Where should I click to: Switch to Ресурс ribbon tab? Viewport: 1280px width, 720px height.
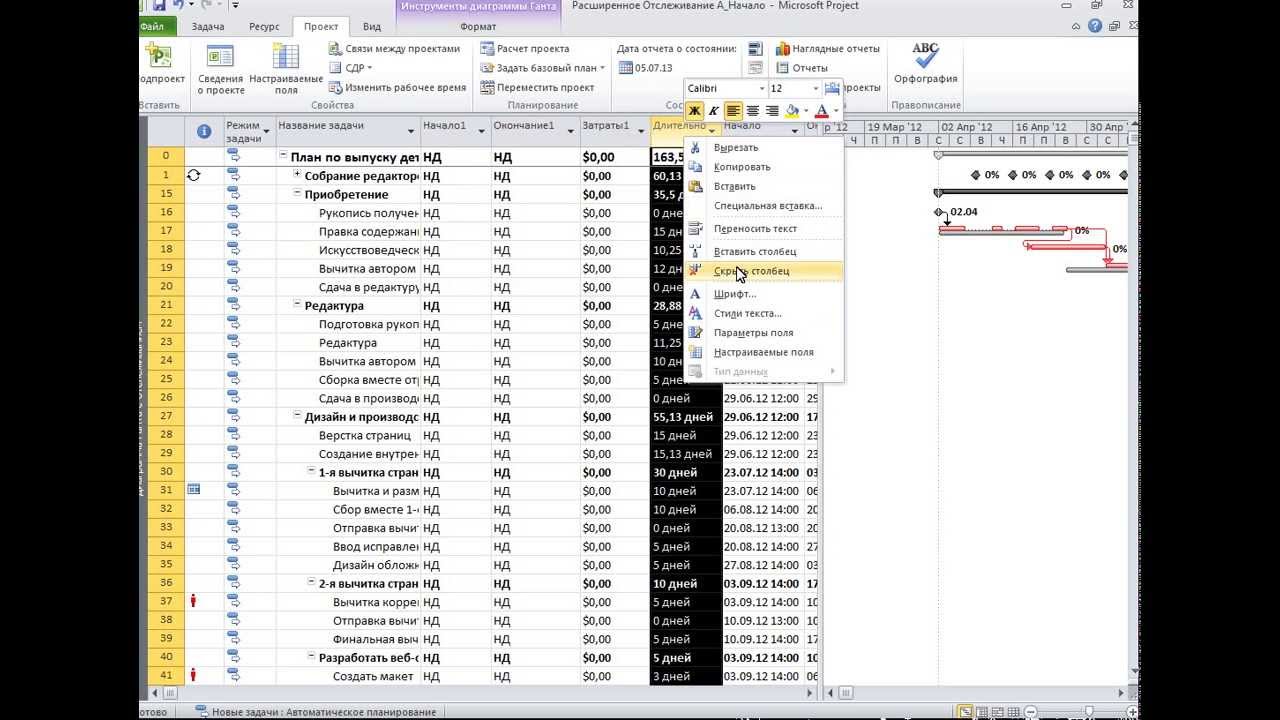(x=264, y=27)
